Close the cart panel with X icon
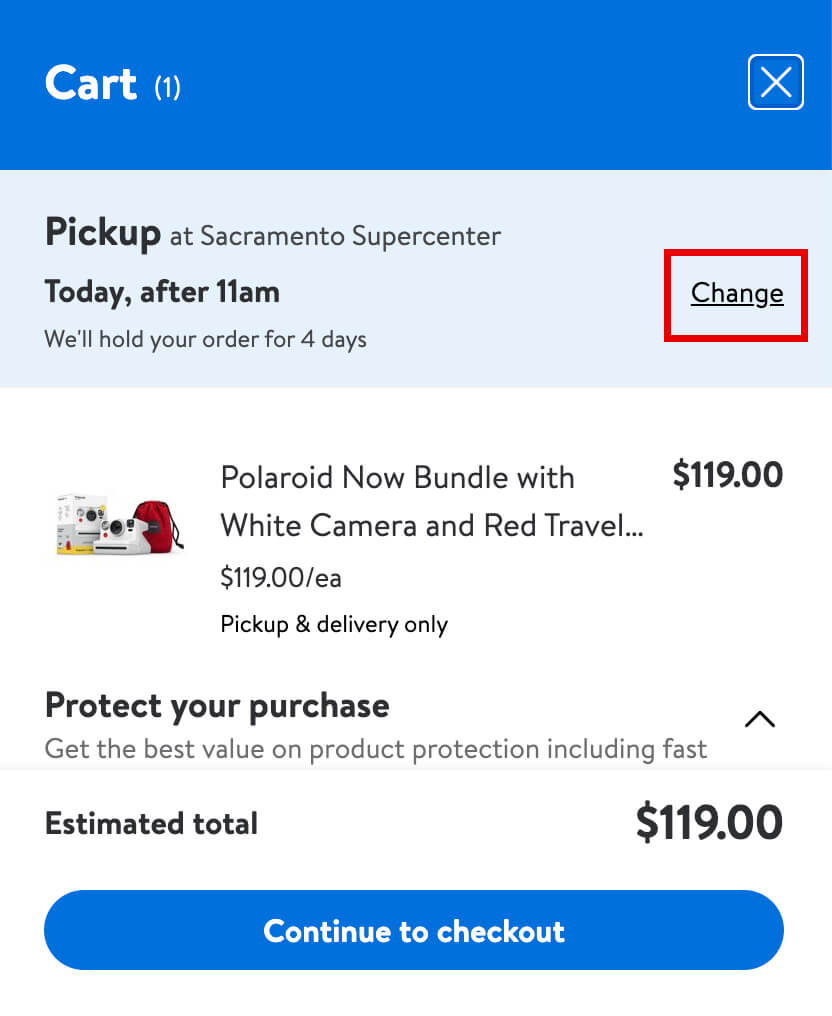This screenshot has width=832, height=1016. pos(775,82)
